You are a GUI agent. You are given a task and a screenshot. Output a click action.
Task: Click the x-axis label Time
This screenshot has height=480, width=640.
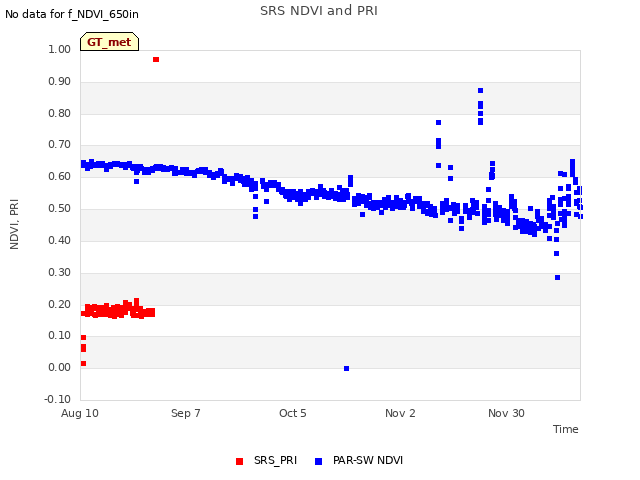point(565,429)
